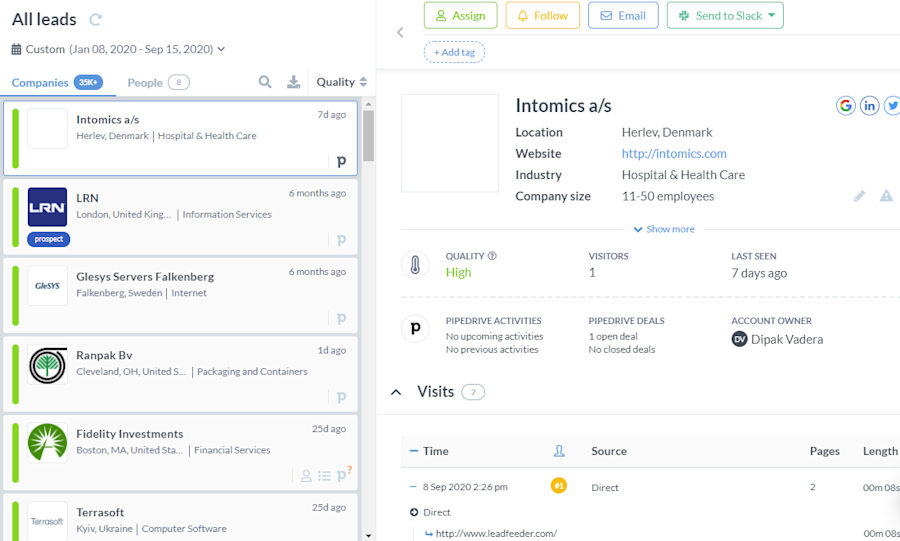Open the Send to Slack dropdown
Viewport: 900px width, 541px height.
(725, 15)
